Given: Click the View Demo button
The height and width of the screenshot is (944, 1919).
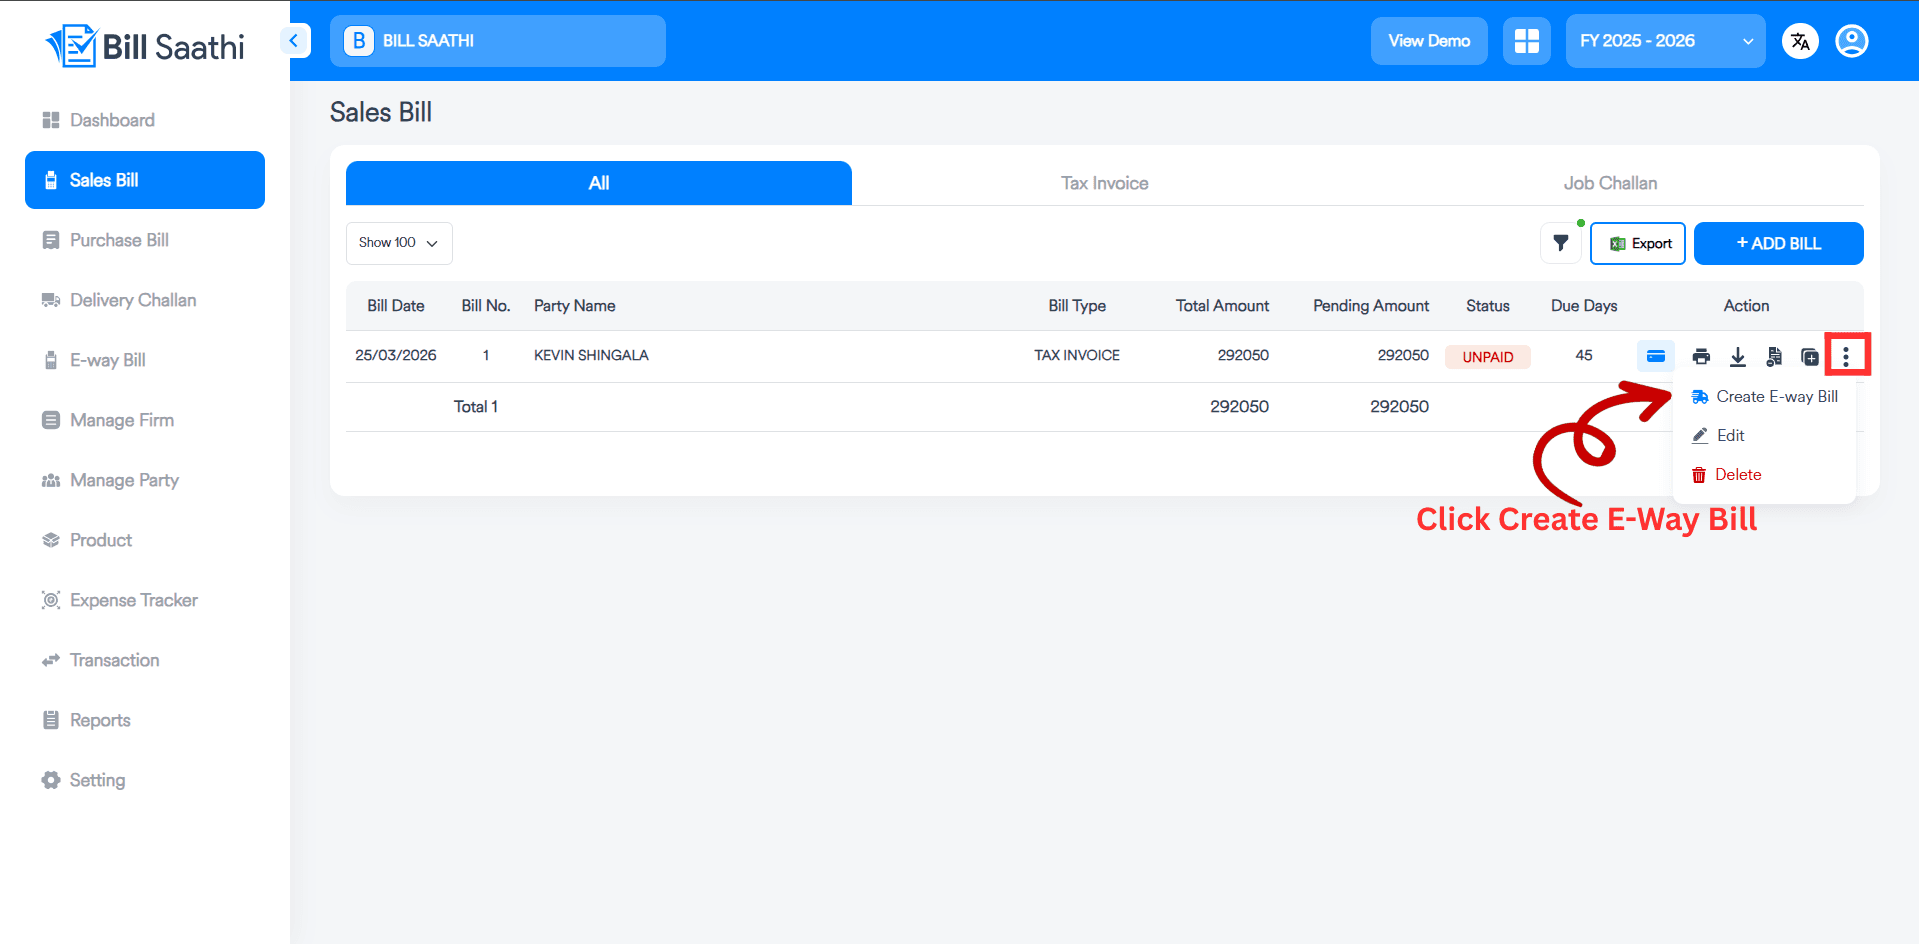Looking at the screenshot, I should (x=1429, y=41).
